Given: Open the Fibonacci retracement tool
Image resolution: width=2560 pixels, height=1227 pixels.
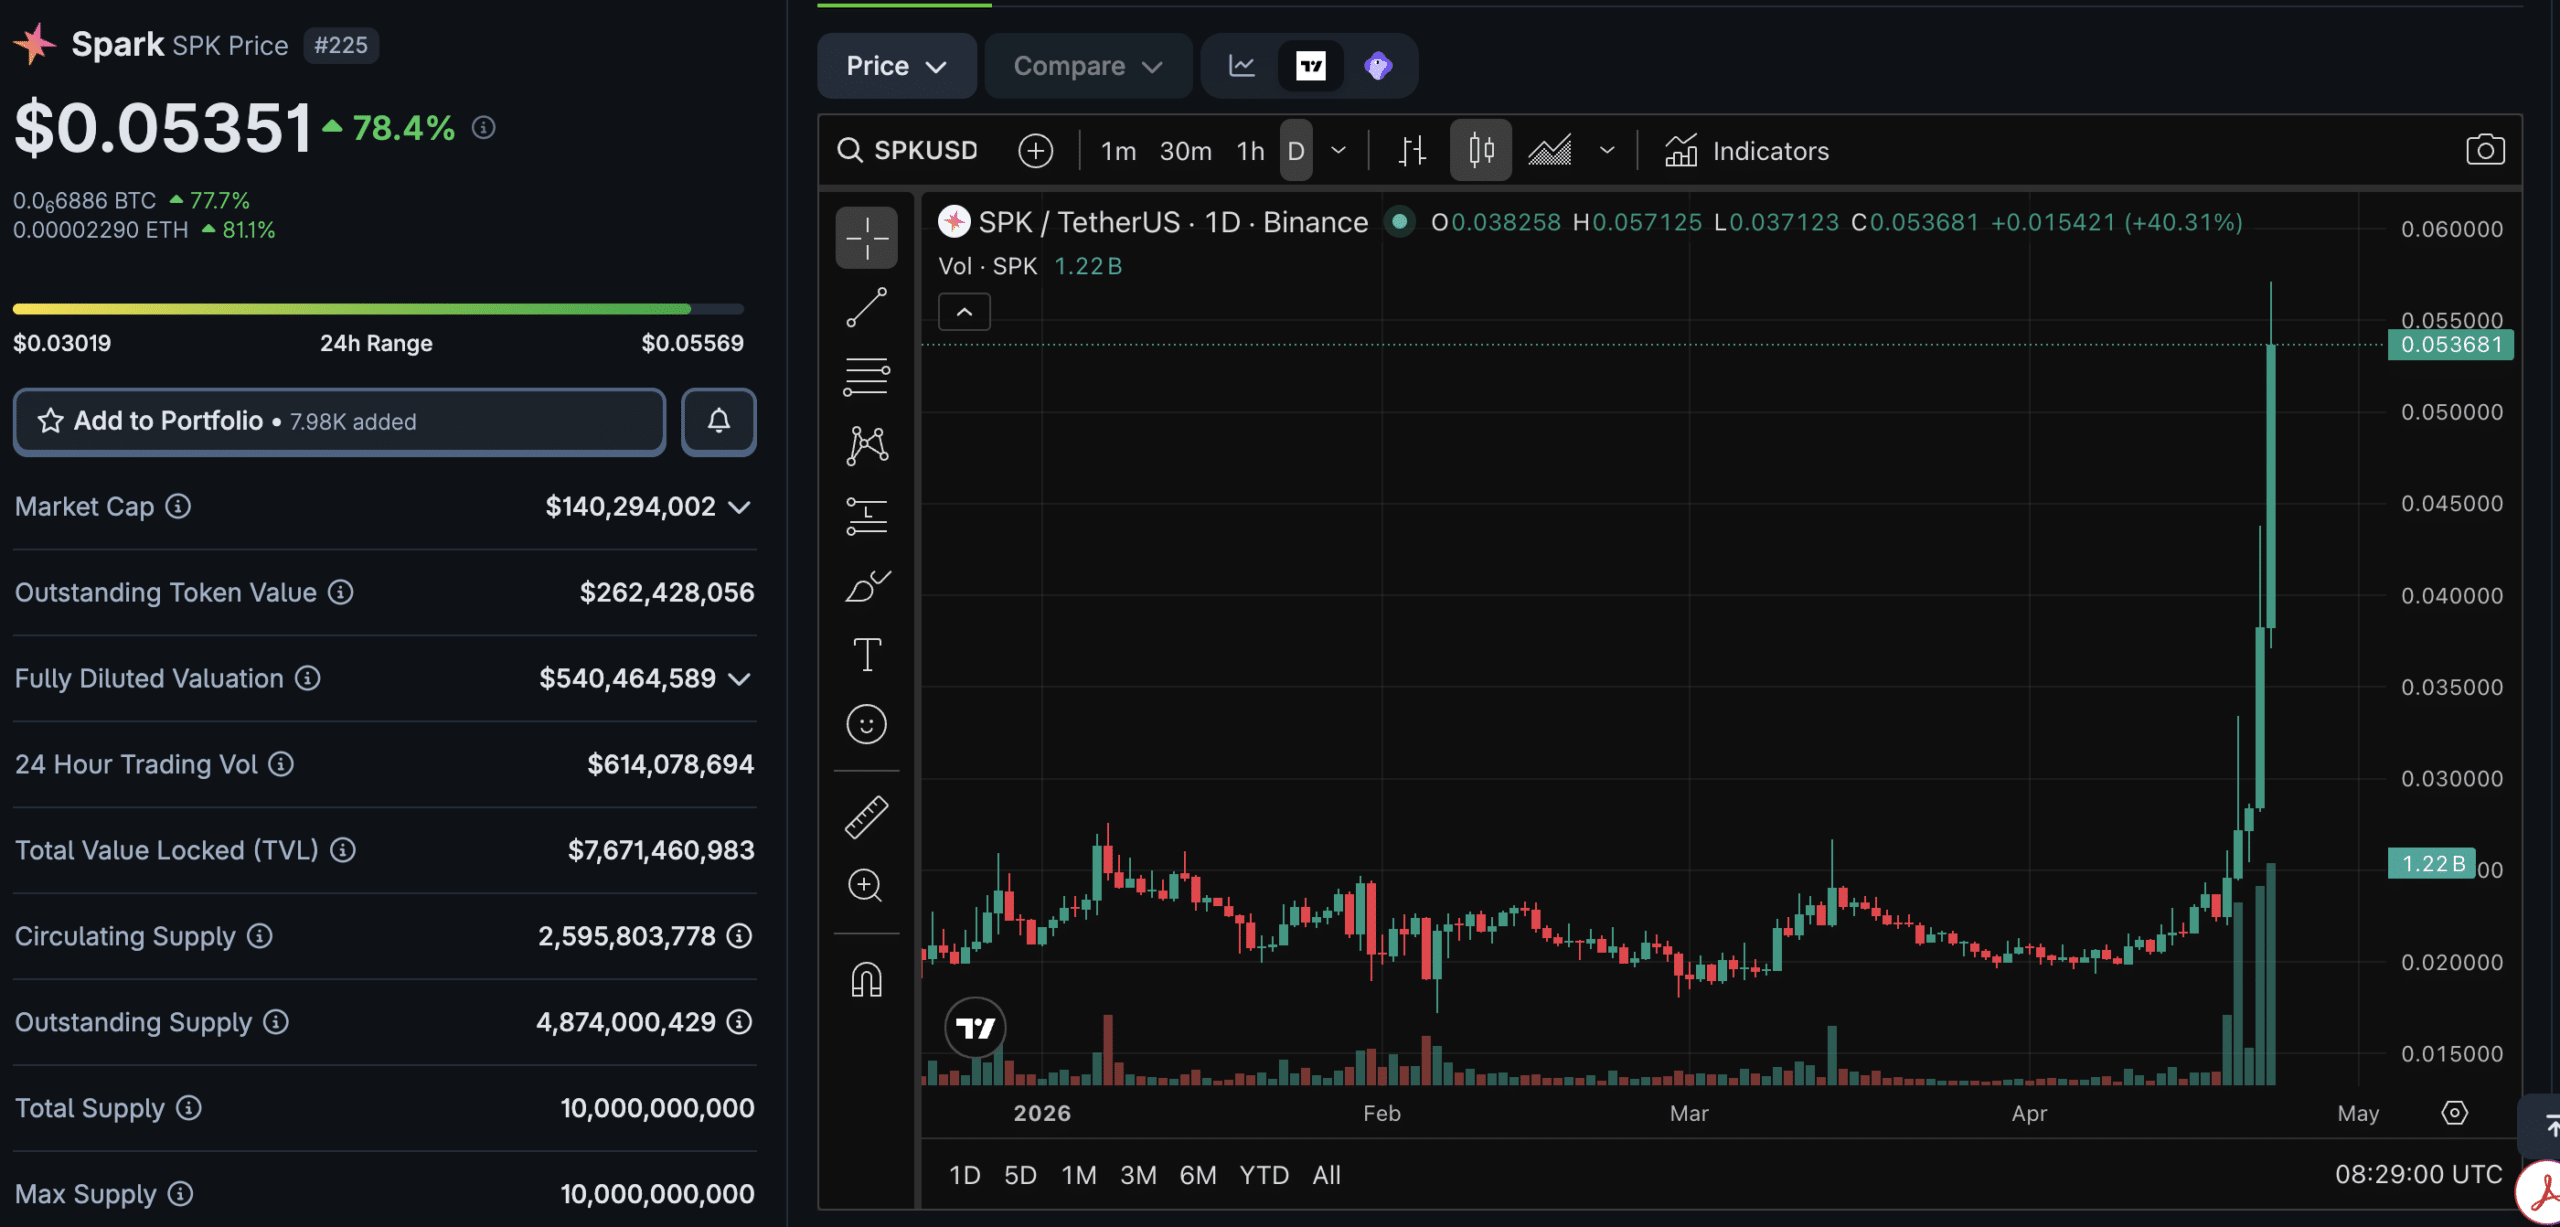Looking at the screenshot, I should pos(866,377).
